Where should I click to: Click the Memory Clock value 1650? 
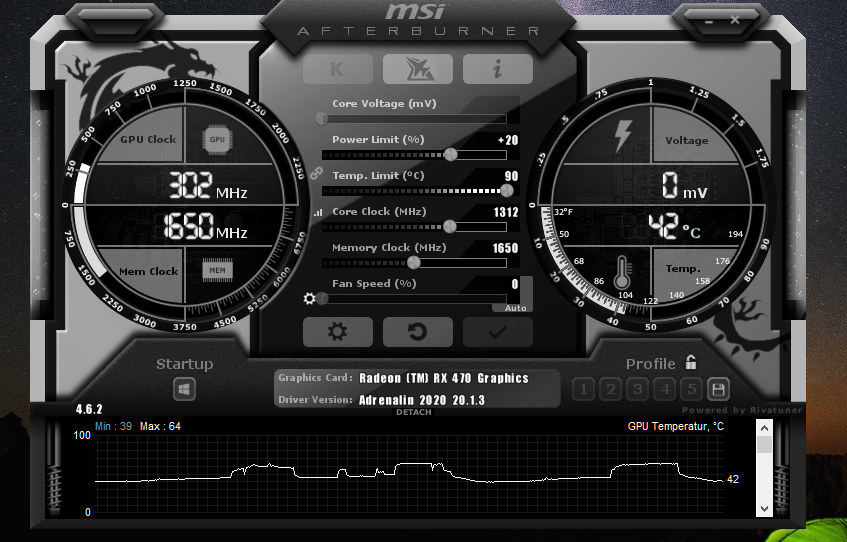[x=506, y=249]
